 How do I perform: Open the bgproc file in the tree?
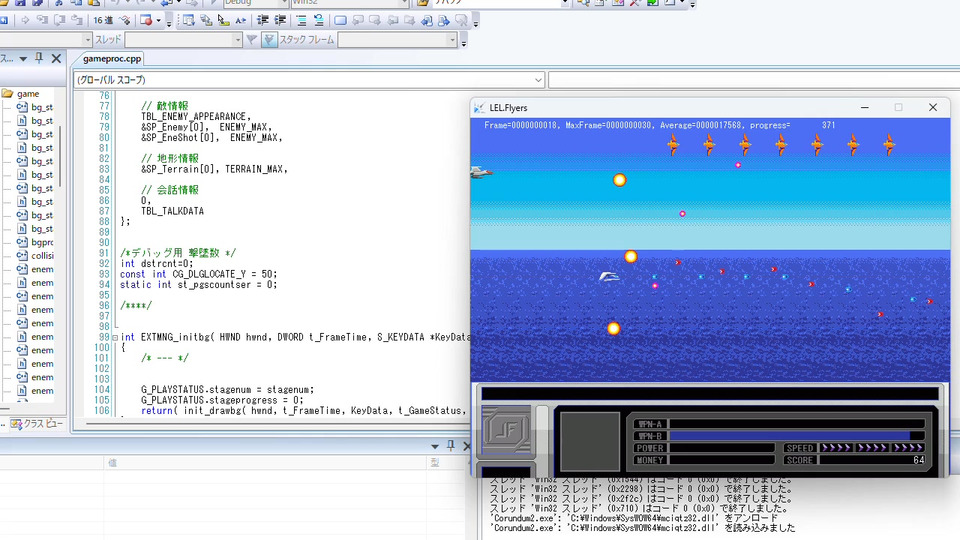click(x=41, y=242)
